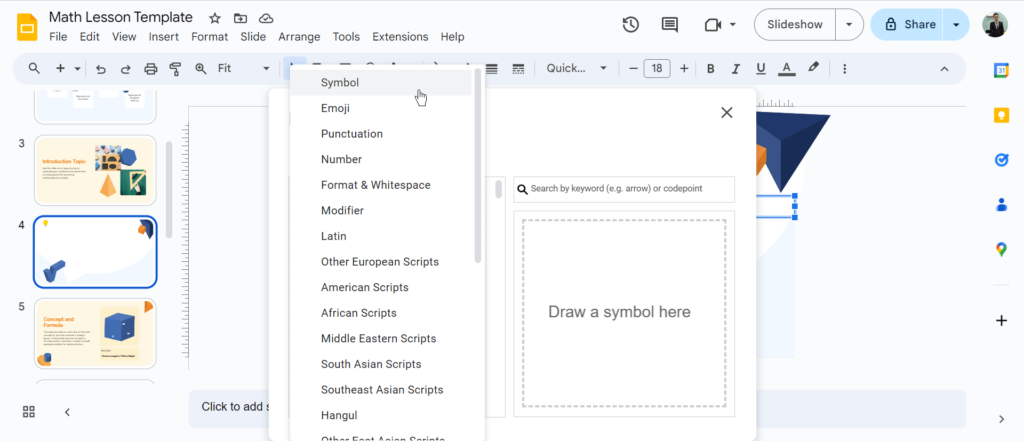The image size is (1024, 441).
Task: Toggle underline text formatting
Action: pyautogui.click(x=761, y=69)
